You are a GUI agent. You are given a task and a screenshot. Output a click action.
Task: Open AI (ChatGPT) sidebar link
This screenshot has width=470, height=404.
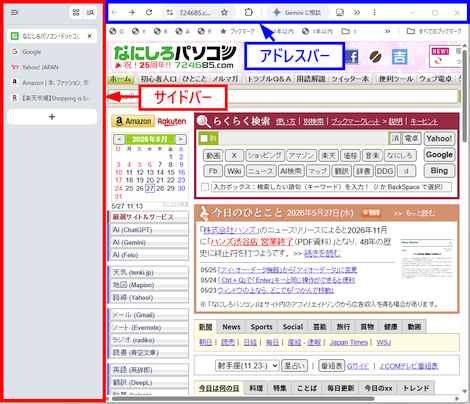click(x=149, y=230)
